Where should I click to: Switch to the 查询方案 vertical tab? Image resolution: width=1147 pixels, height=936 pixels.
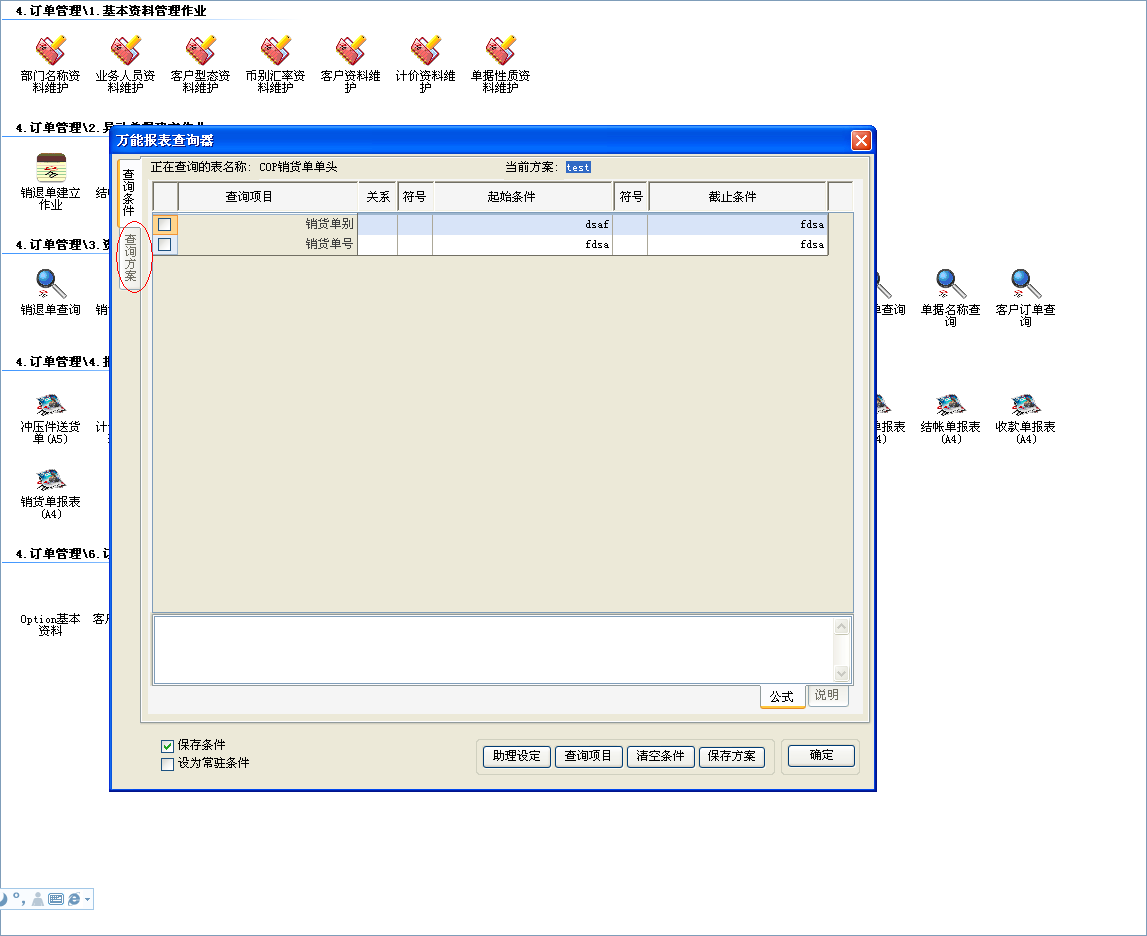[x=131, y=258]
